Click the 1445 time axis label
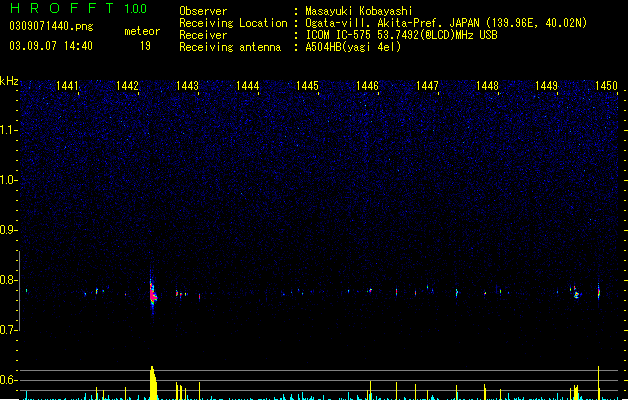 (307, 86)
